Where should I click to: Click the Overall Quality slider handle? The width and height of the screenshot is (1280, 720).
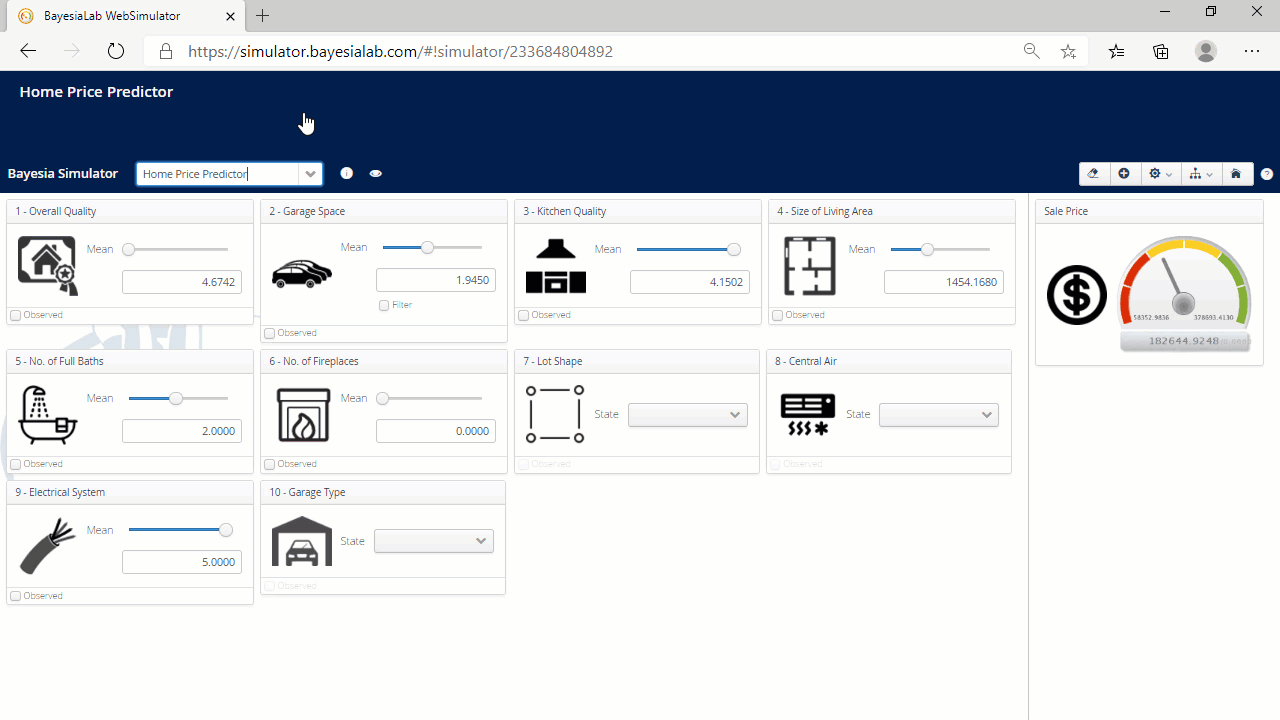[x=129, y=249]
